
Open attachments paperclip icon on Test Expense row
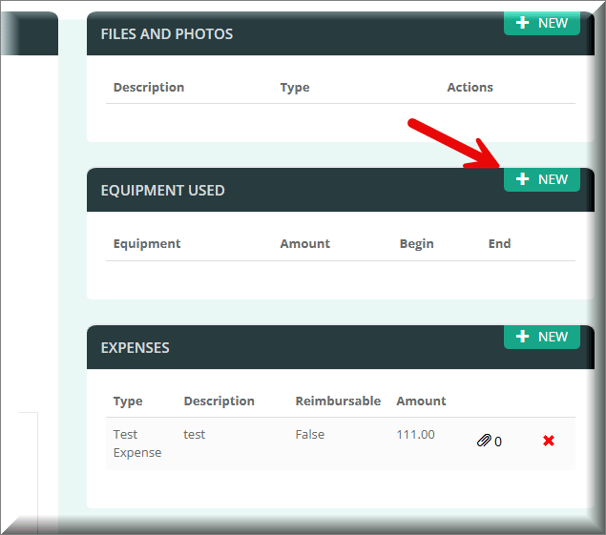coord(489,441)
